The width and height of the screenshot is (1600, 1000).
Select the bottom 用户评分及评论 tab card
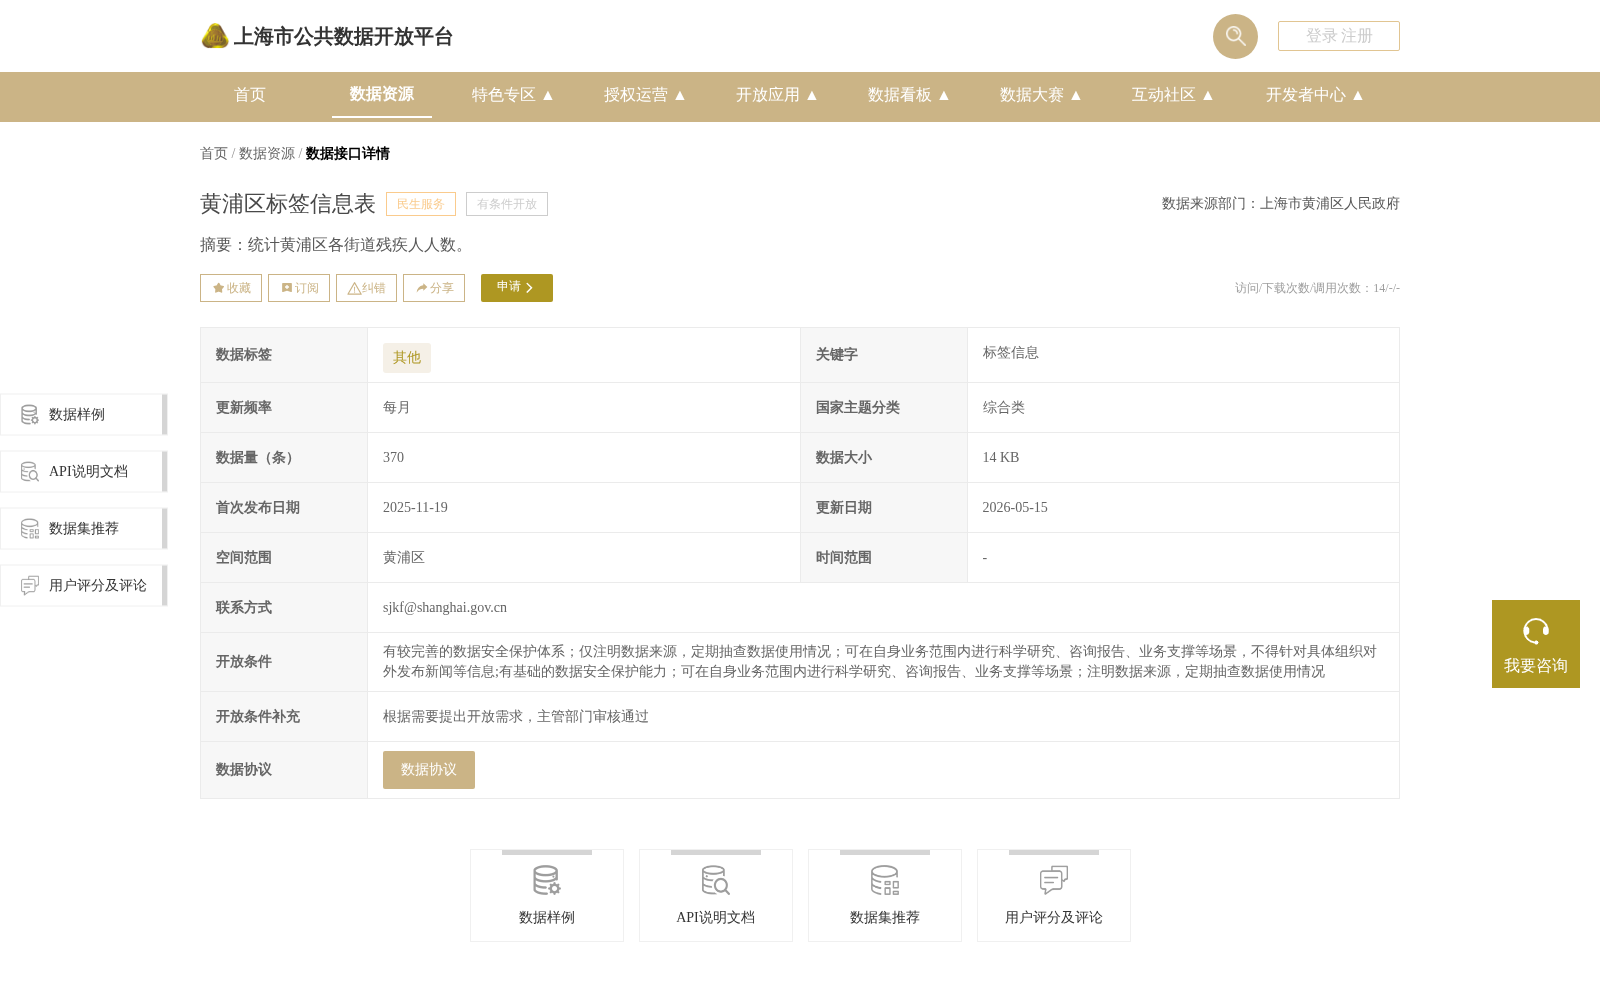[1054, 896]
